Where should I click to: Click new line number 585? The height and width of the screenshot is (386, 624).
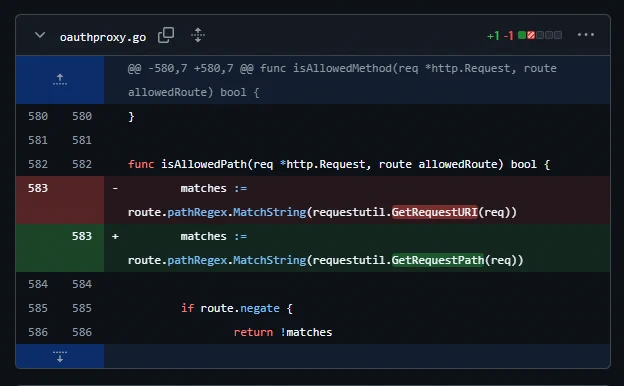pyautogui.click(x=82, y=308)
